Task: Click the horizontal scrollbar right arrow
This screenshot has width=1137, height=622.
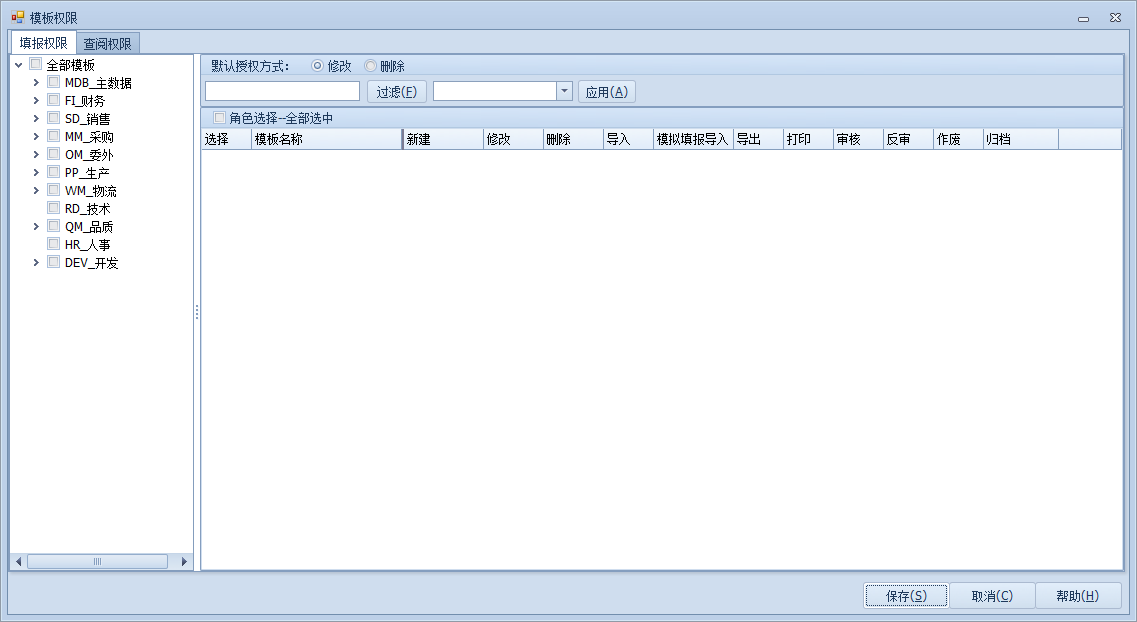Action: pos(184,562)
